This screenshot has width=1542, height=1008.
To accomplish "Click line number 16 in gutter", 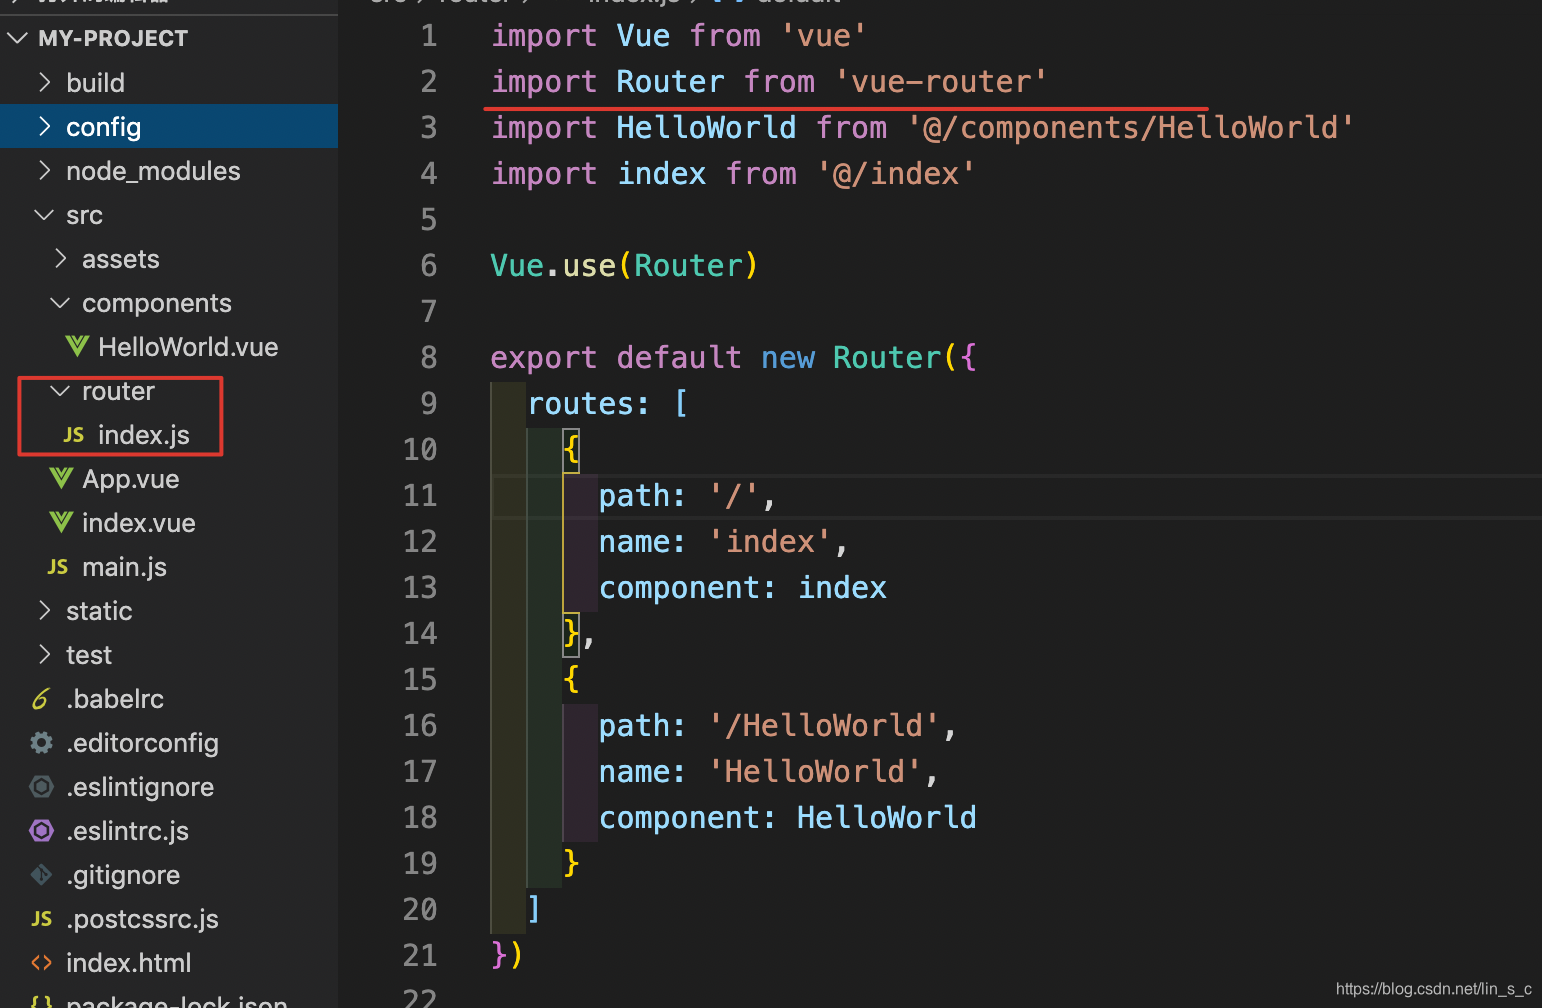I will 420,725.
